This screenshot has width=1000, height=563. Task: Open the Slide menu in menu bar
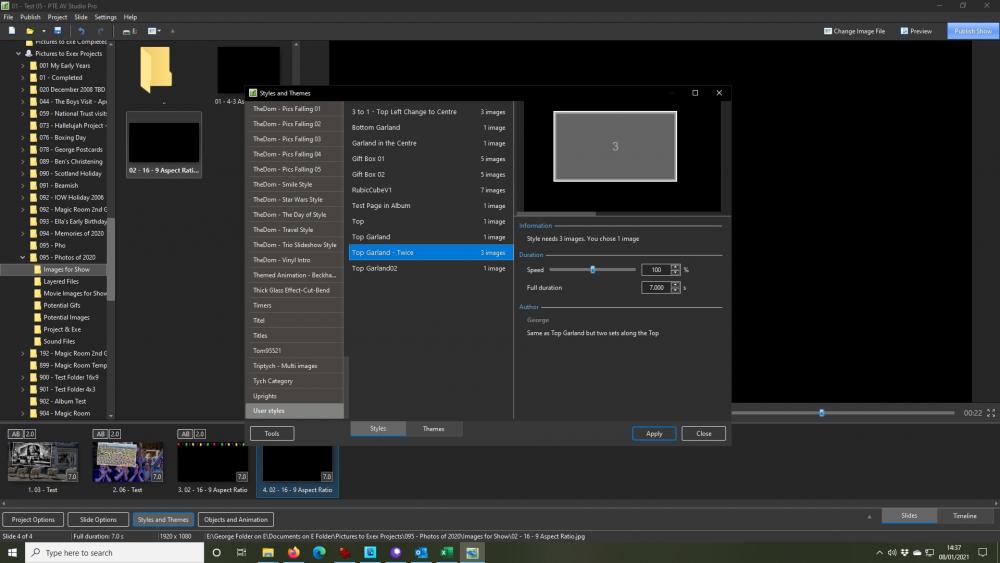81,17
